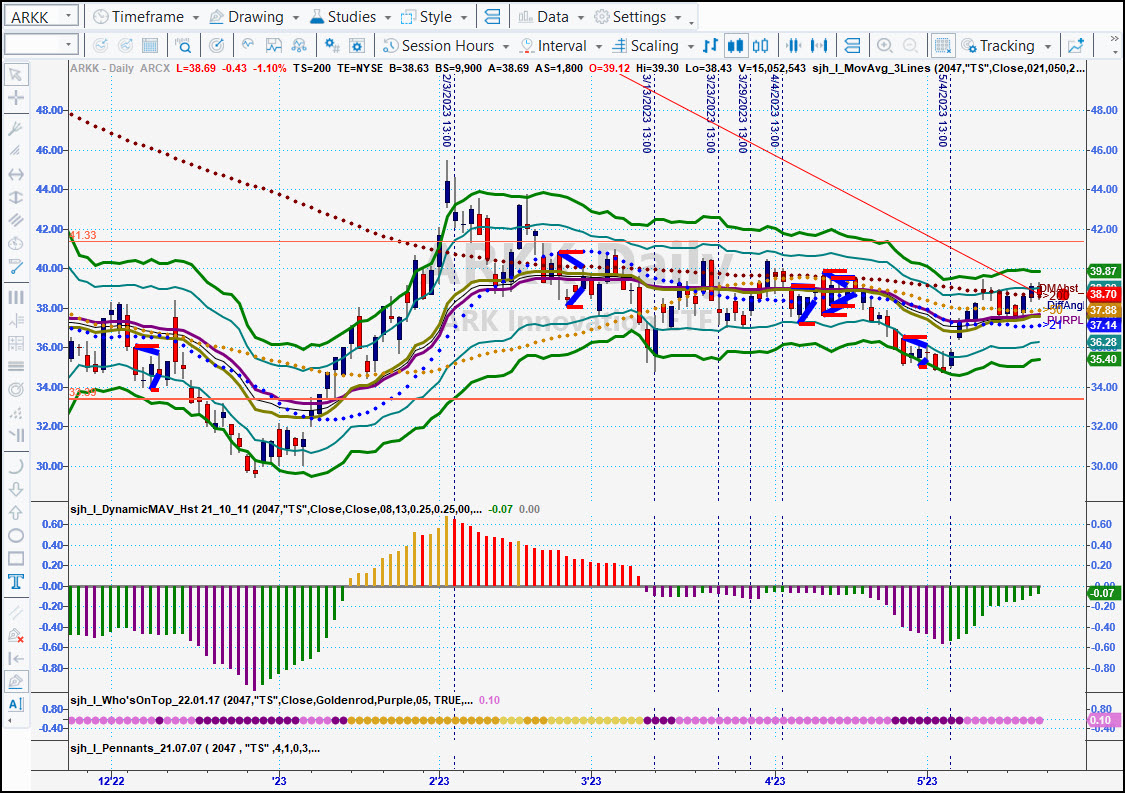Click the calendar grid toolbar icon
The height and width of the screenshot is (793, 1125).
pos(150,46)
